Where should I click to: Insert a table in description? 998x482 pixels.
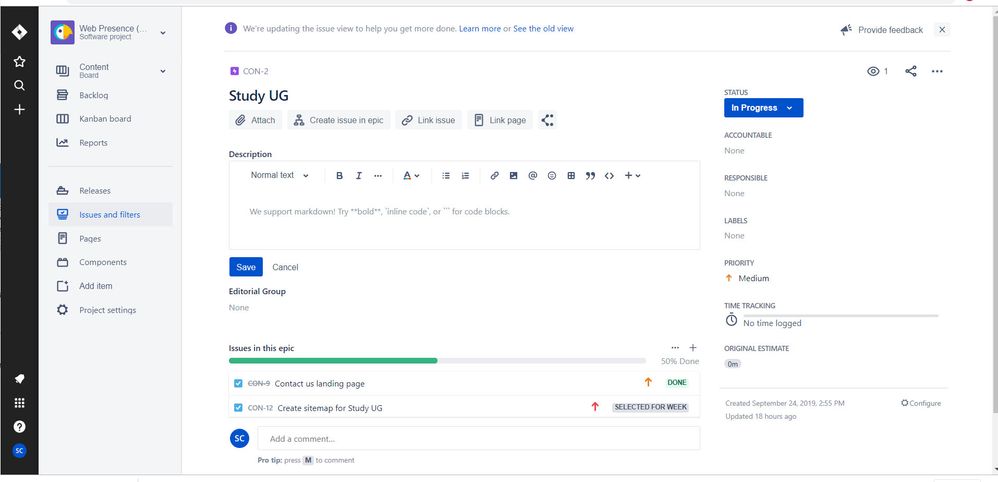pyautogui.click(x=571, y=176)
